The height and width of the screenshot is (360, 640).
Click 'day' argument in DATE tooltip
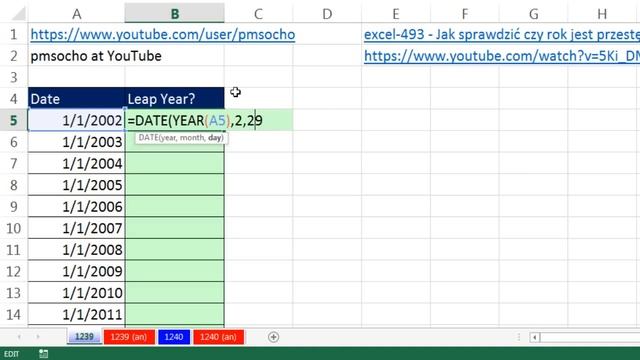[x=215, y=138]
